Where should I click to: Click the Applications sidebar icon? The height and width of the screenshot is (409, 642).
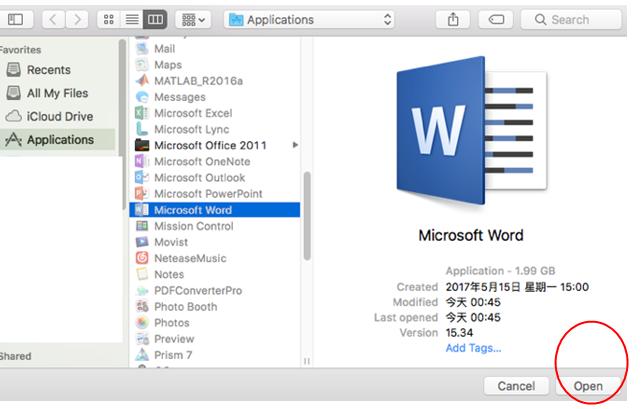point(13,140)
